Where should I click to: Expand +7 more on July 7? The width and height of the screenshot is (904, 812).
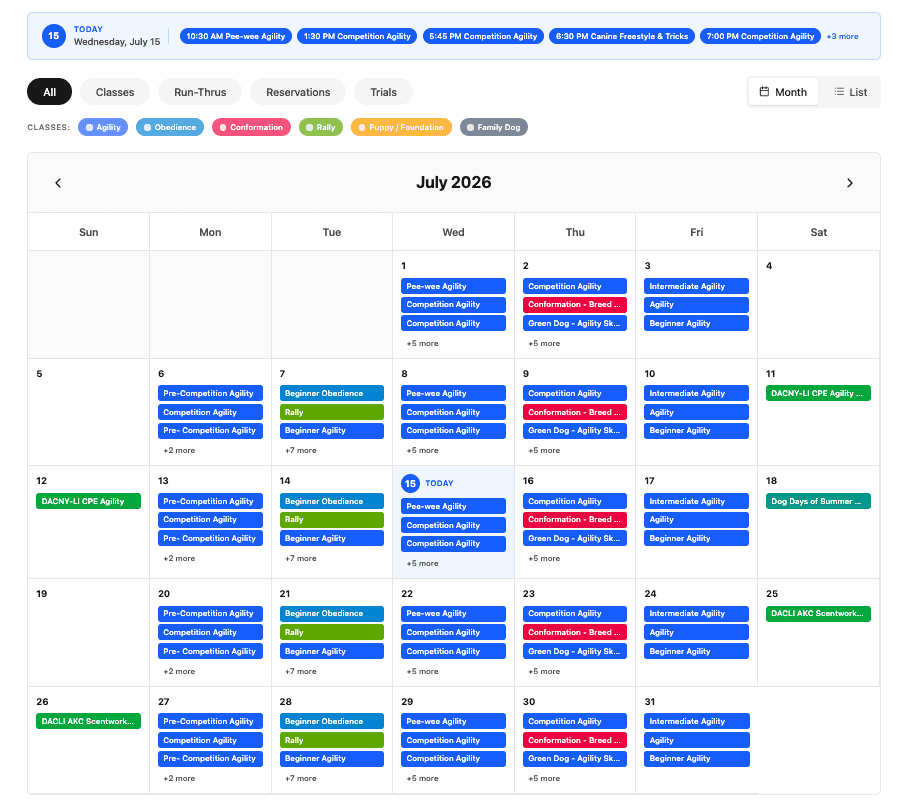[301, 450]
